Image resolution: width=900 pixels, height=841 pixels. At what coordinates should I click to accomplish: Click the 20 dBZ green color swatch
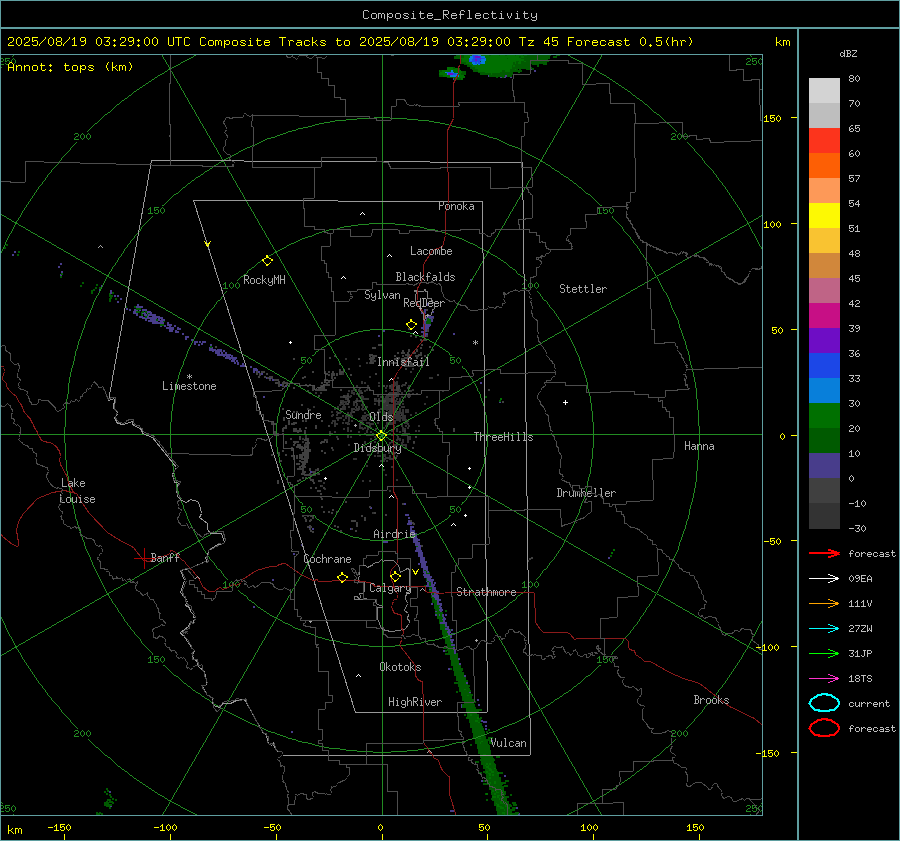click(824, 416)
